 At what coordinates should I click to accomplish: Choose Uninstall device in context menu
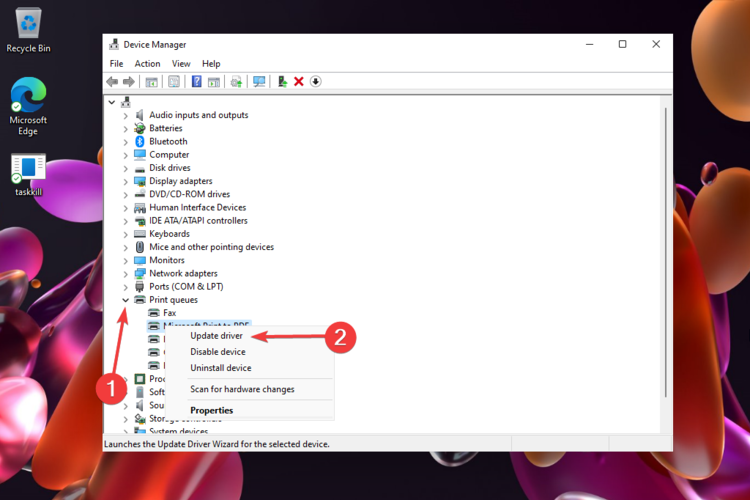(220, 368)
